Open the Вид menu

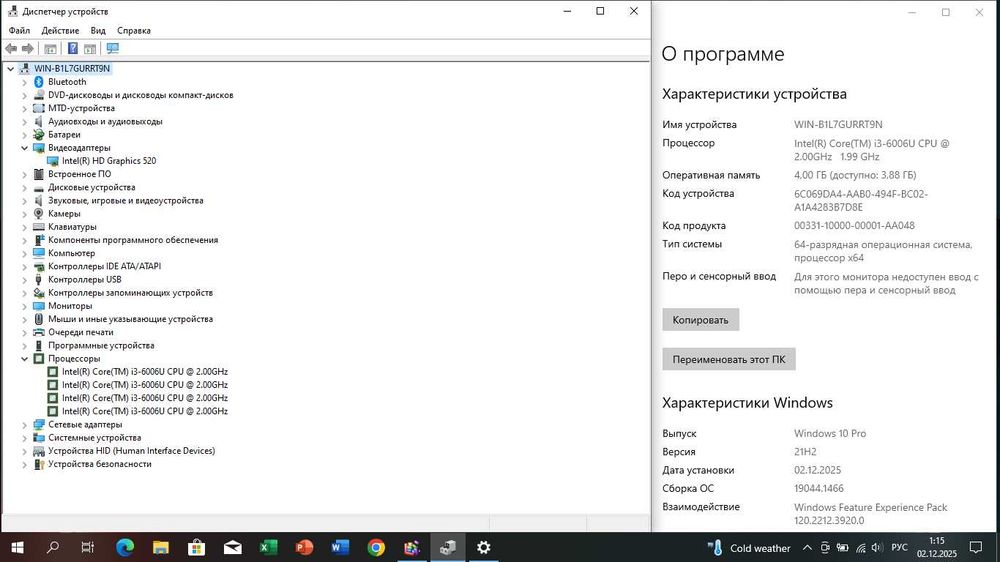pos(98,31)
